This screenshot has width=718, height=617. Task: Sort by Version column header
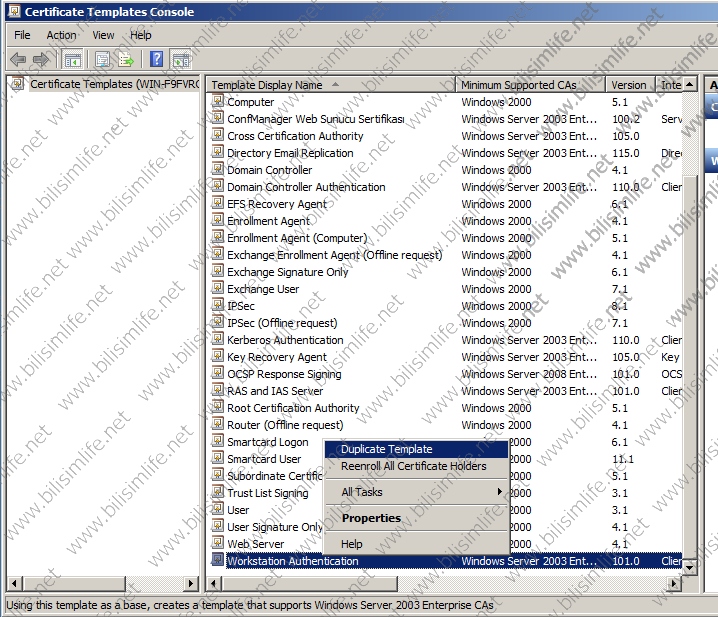(630, 85)
